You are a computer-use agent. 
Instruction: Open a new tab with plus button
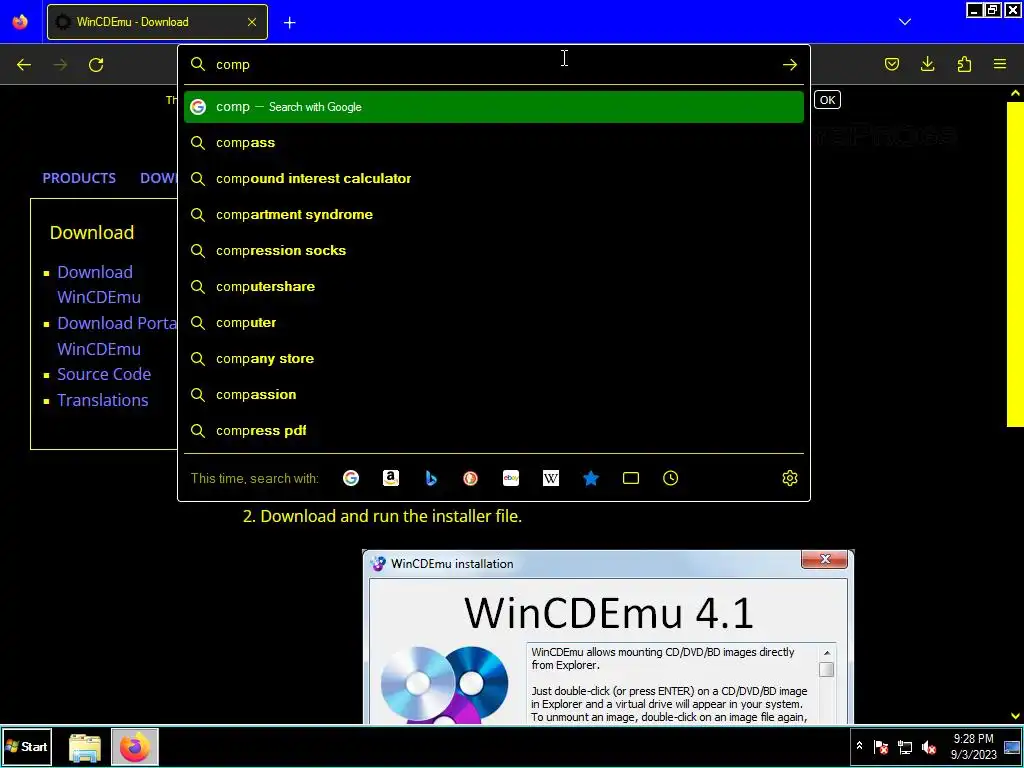coord(289,22)
